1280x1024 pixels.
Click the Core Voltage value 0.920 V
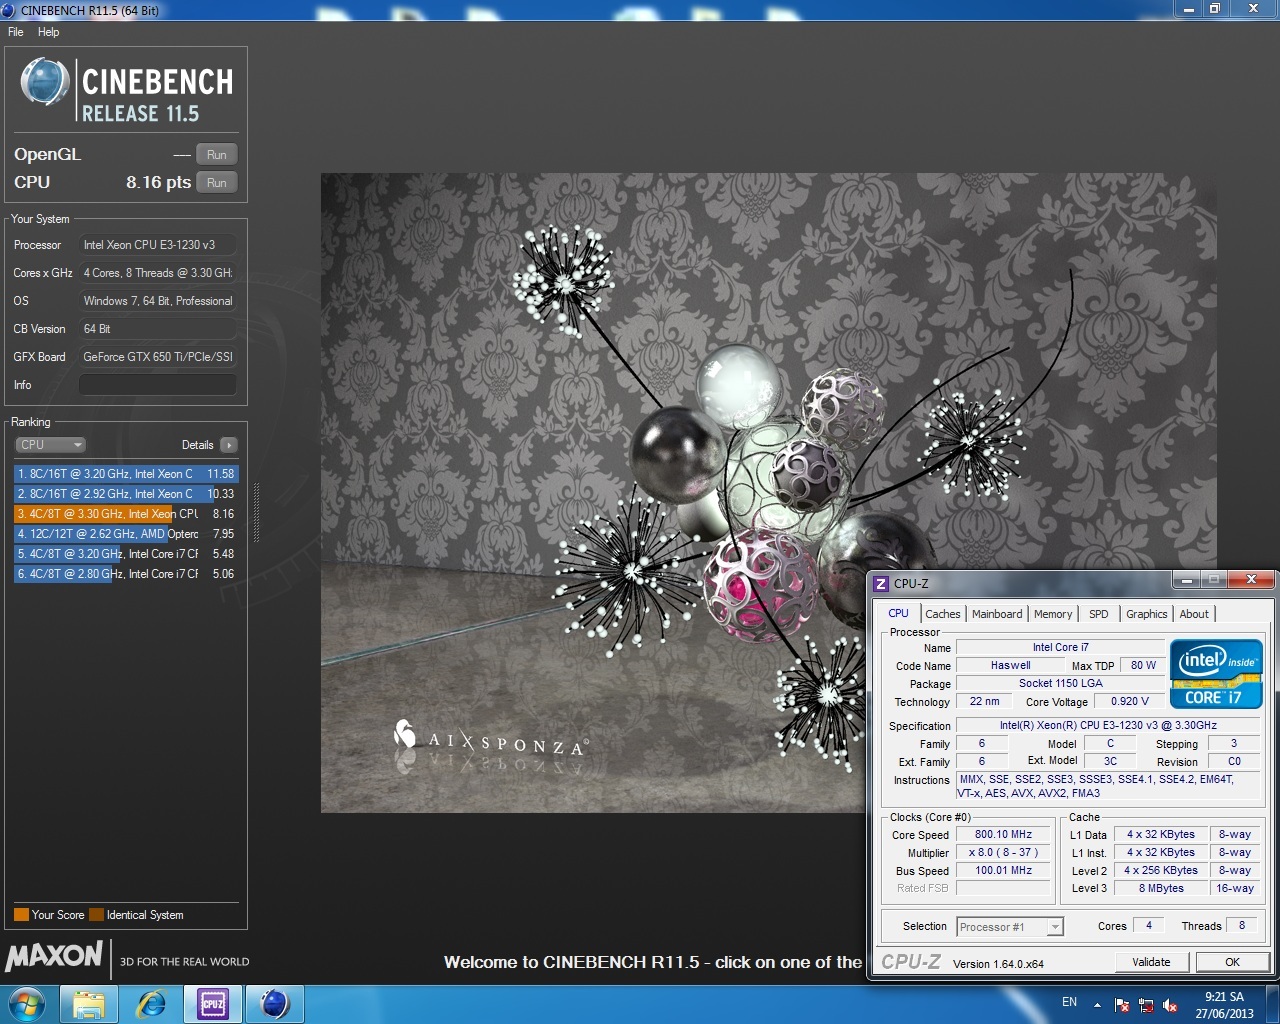point(1129,701)
